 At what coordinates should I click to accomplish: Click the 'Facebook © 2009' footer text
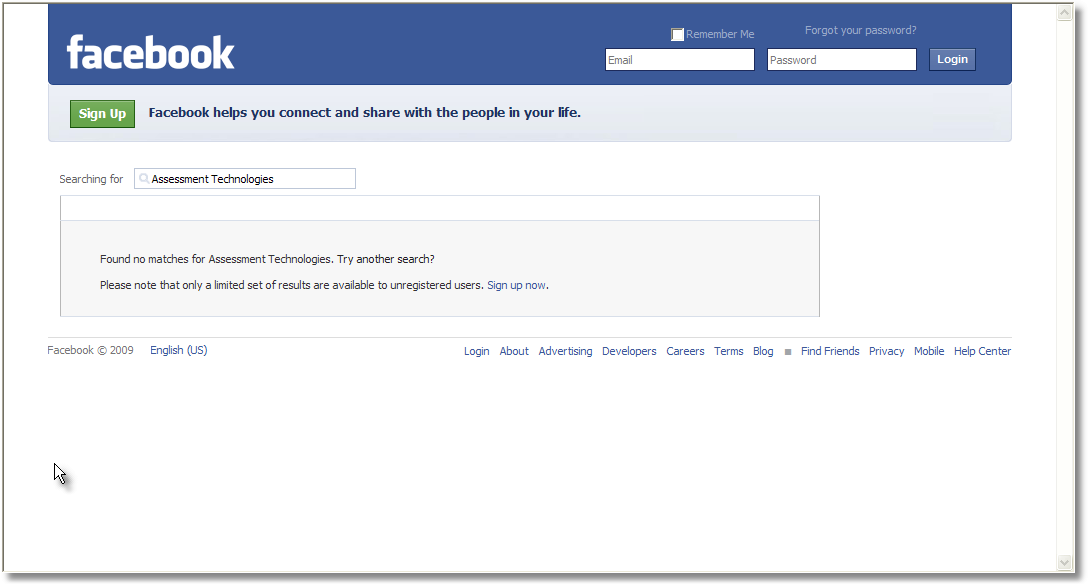[90, 350]
